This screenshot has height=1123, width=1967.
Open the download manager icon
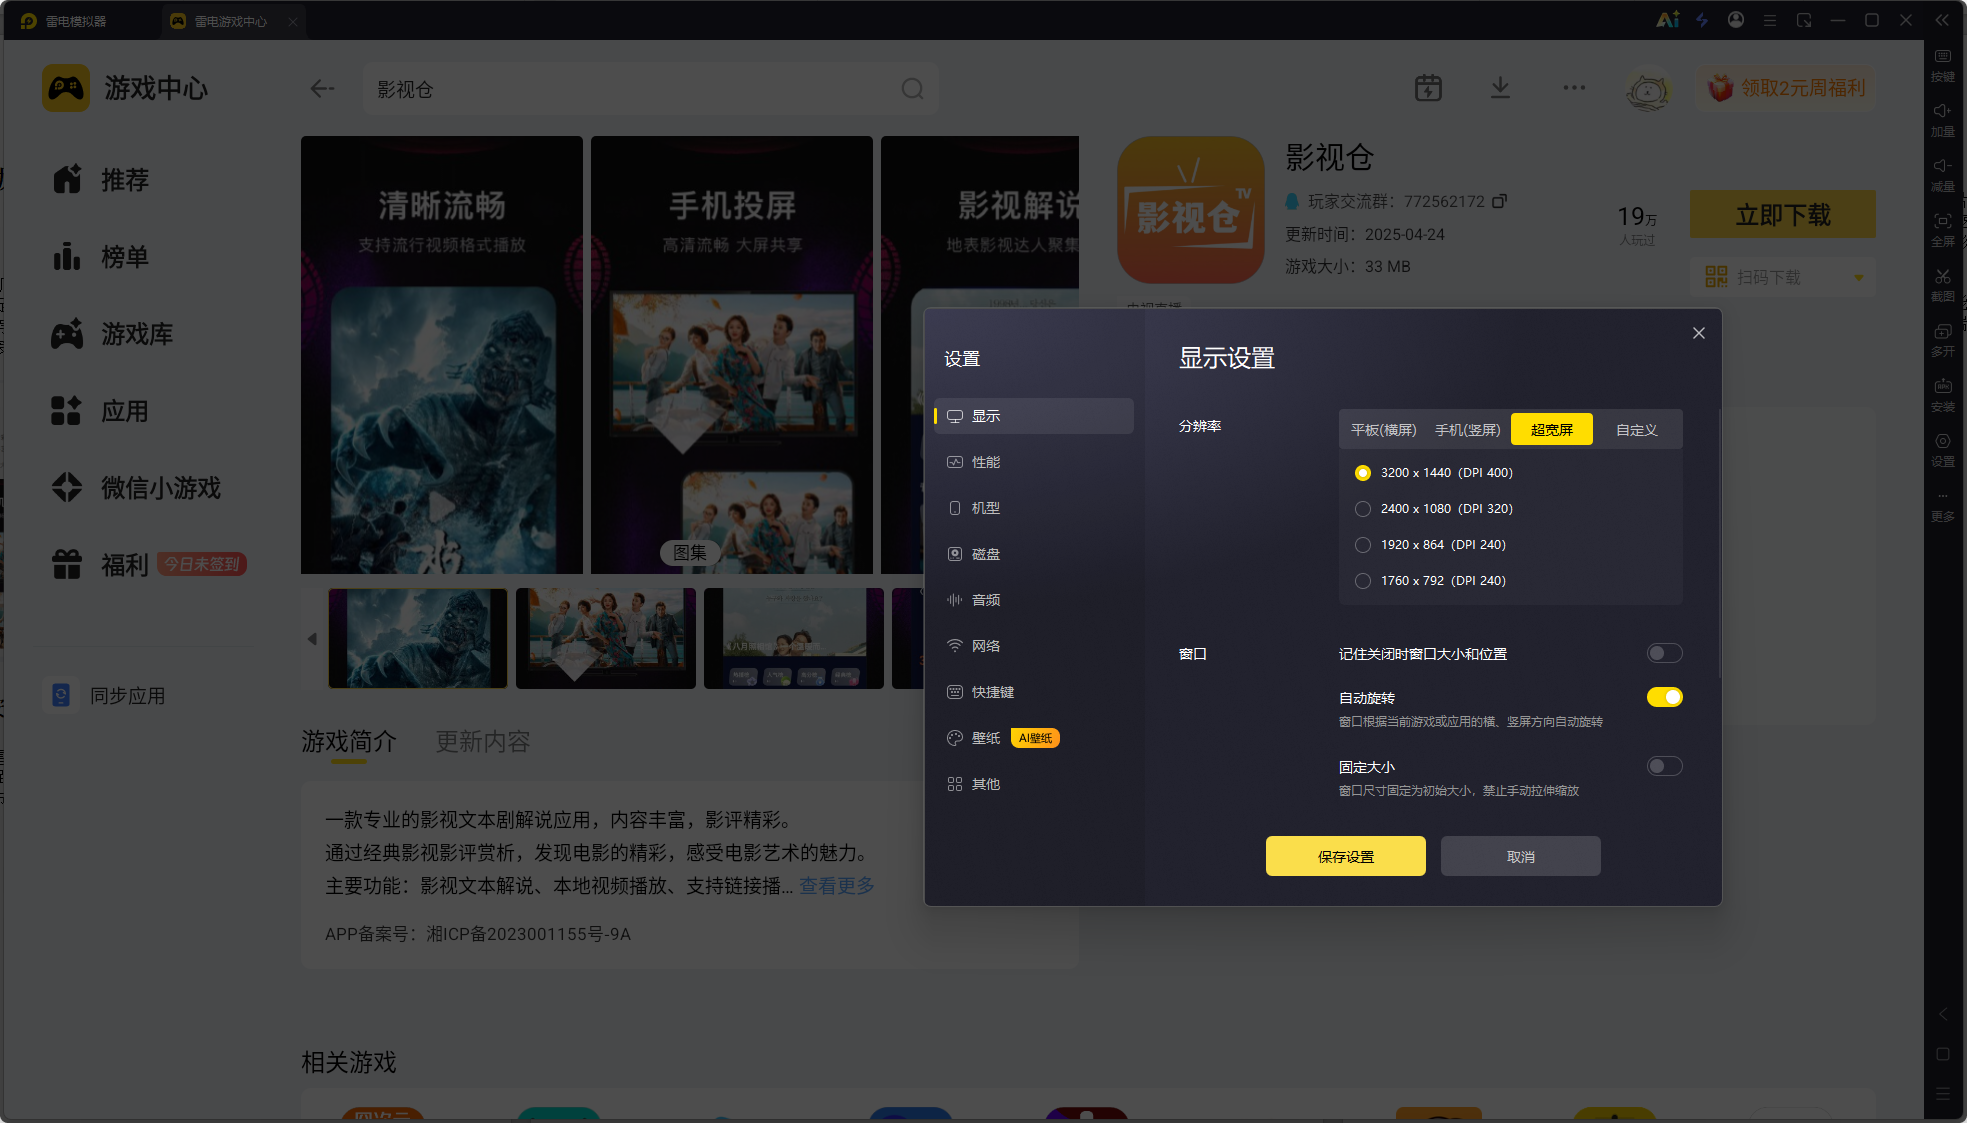coord(1500,88)
